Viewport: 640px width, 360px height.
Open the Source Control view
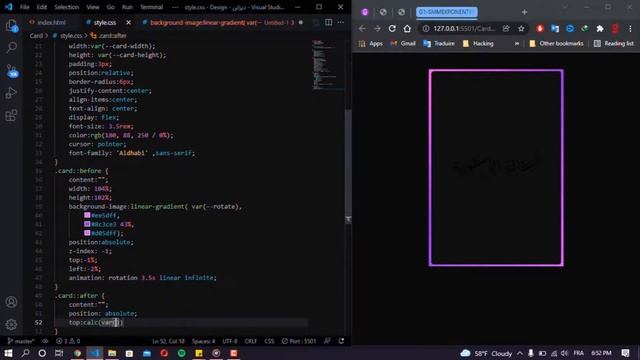pos(11,71)
